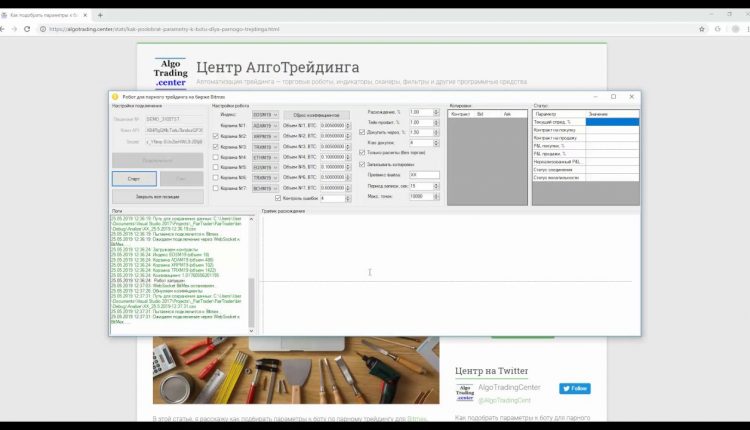Click the Закрыть все позиции button
This screenshot has height=430, width=750.
pos(157,197)
